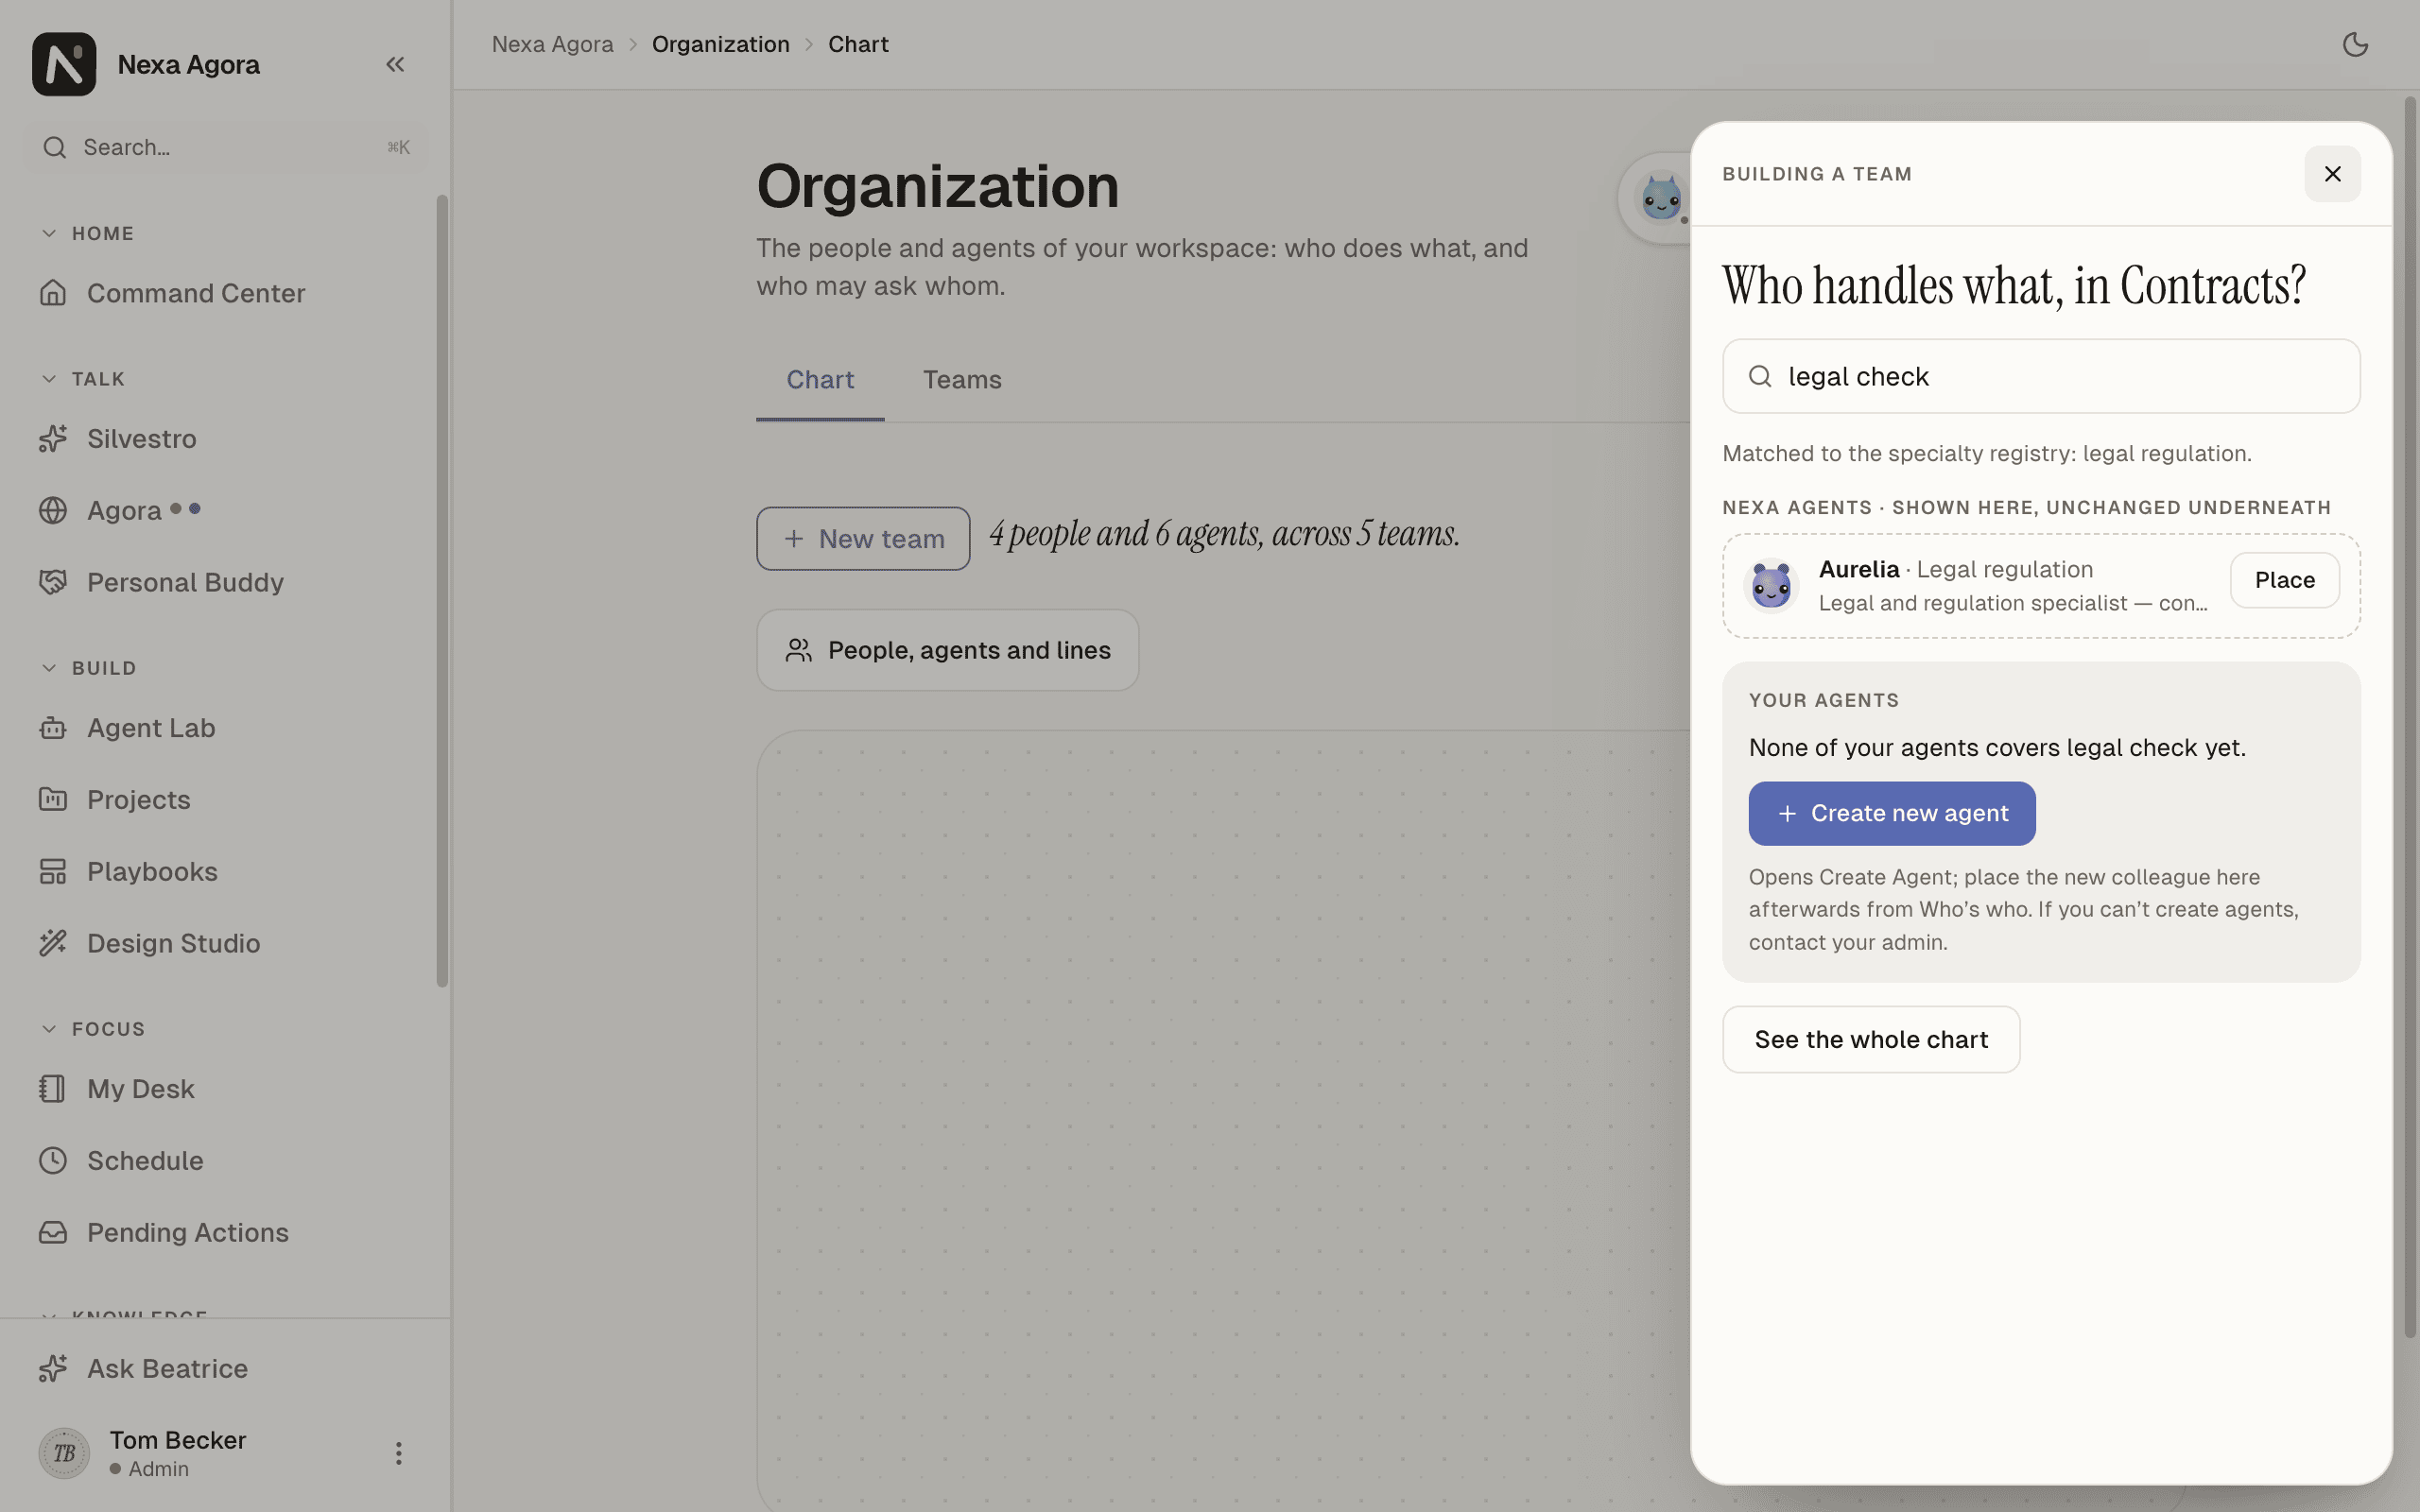Image resolution: width=2420 pixels, height=1512 pixels.
Task: Click the legal check search field
Action: tap(2041, 376)
